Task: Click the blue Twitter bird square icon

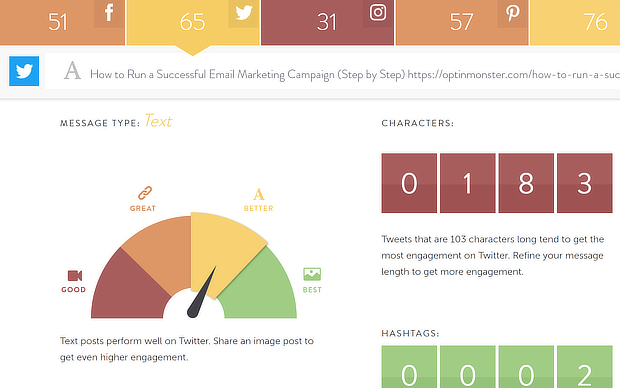Action: (24, 71)
